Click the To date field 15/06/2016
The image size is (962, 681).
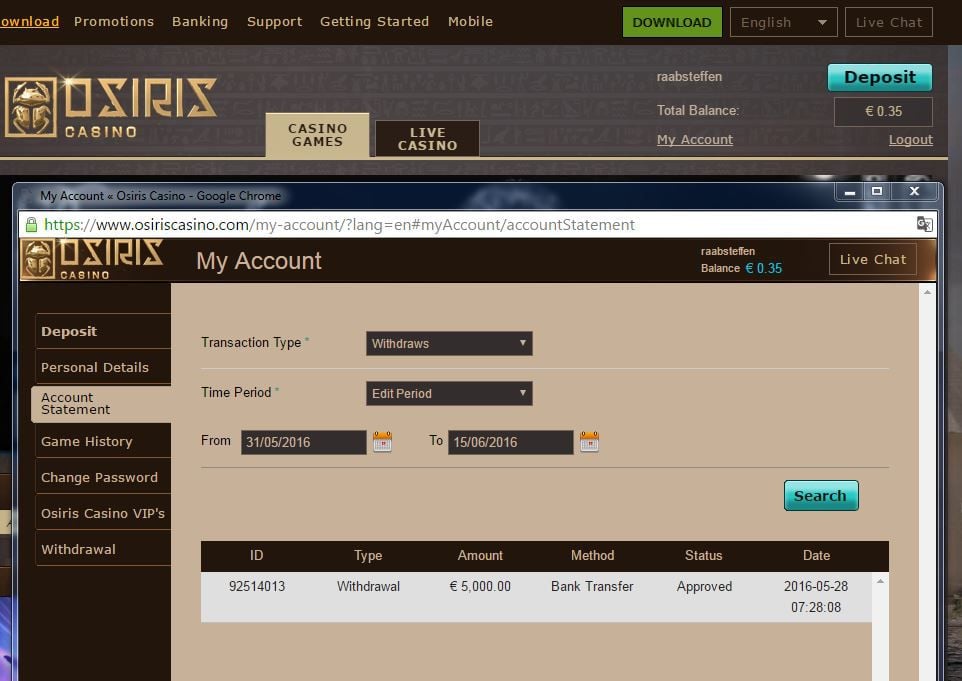click(x=510, y=442)
